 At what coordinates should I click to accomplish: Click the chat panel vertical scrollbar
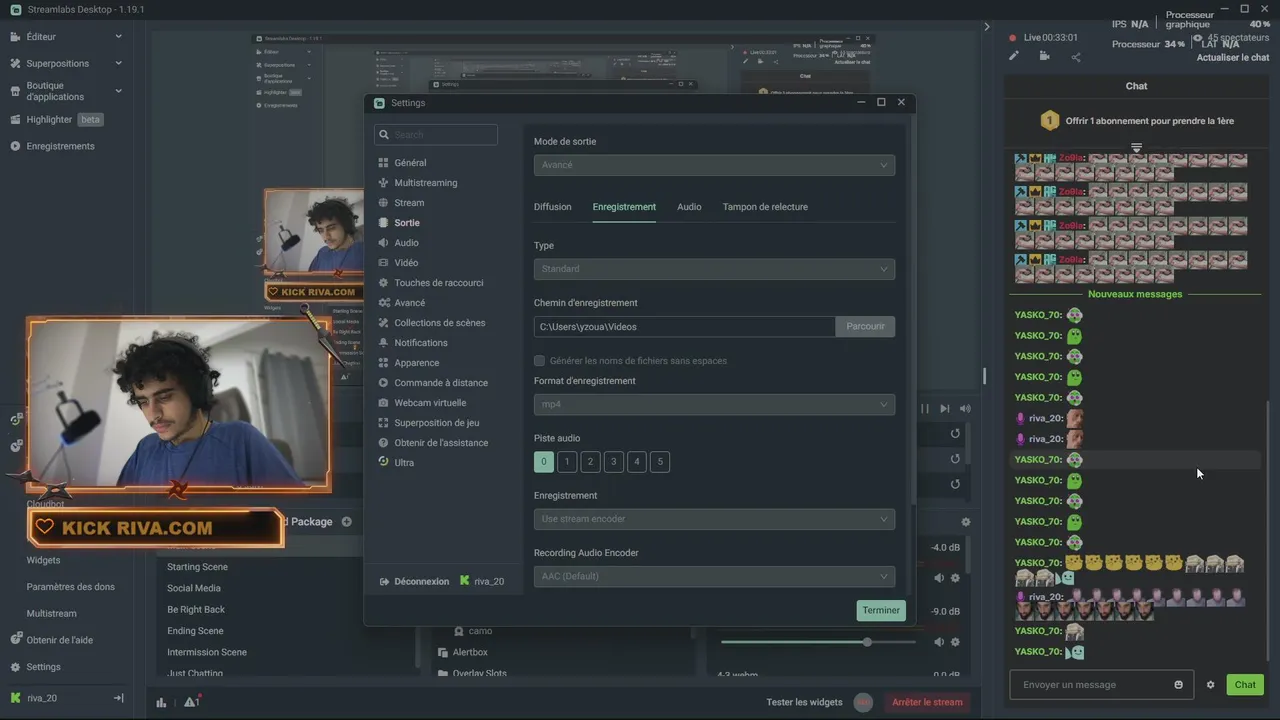coord(1270,530)
